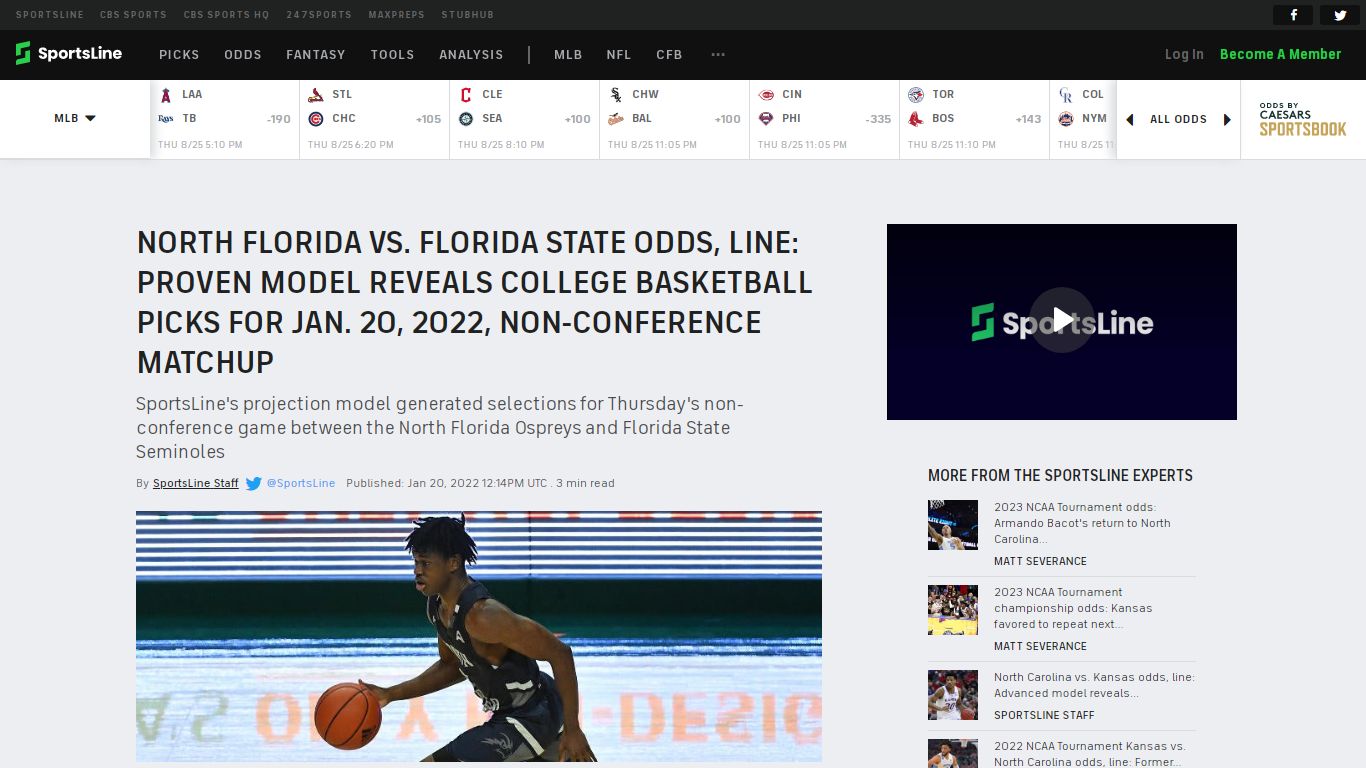Open the All Odds link
The width and height of the screenshot is (1366, 768).
1178,120
